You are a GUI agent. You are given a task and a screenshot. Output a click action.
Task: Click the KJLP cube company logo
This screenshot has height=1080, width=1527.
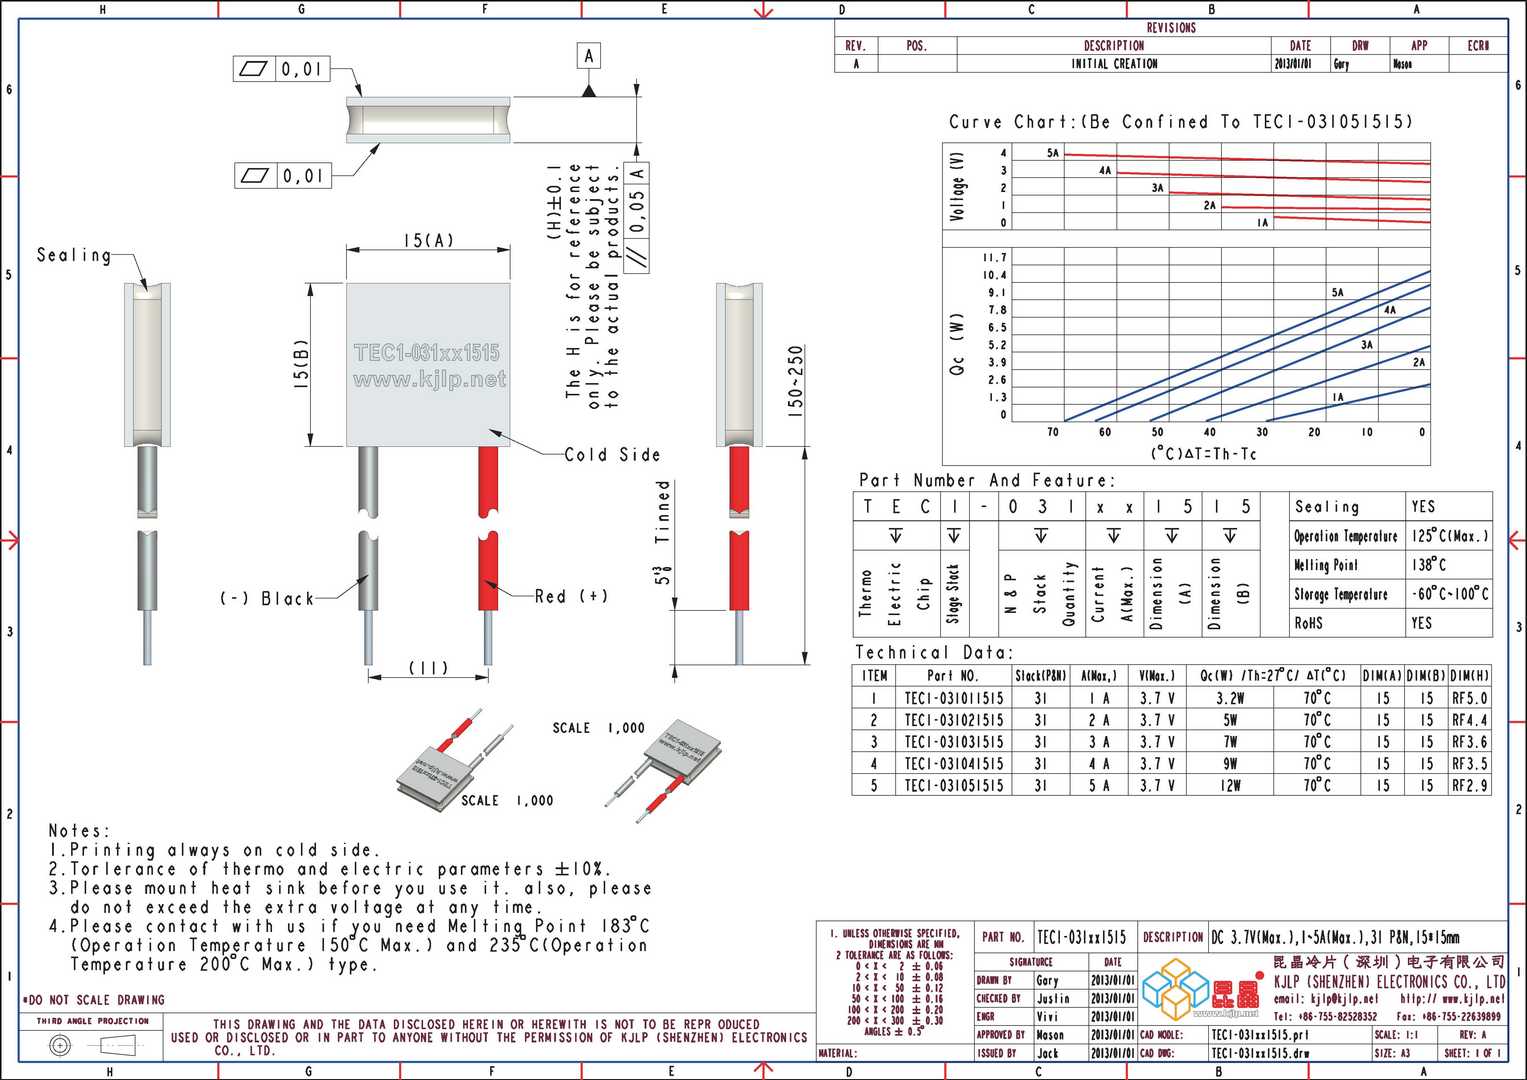(x=1175, y=988)
